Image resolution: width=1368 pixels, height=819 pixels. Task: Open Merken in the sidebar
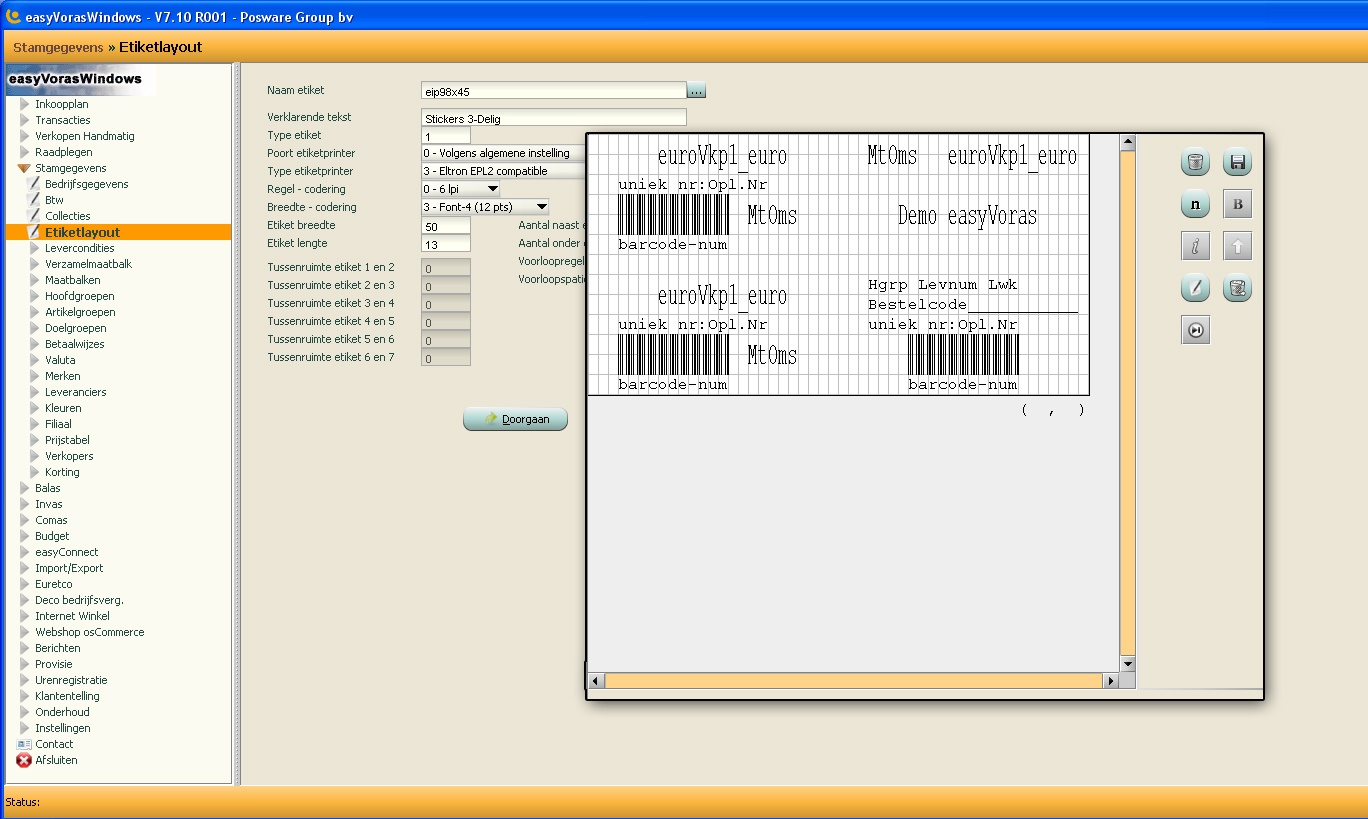[x=62, y=376]
